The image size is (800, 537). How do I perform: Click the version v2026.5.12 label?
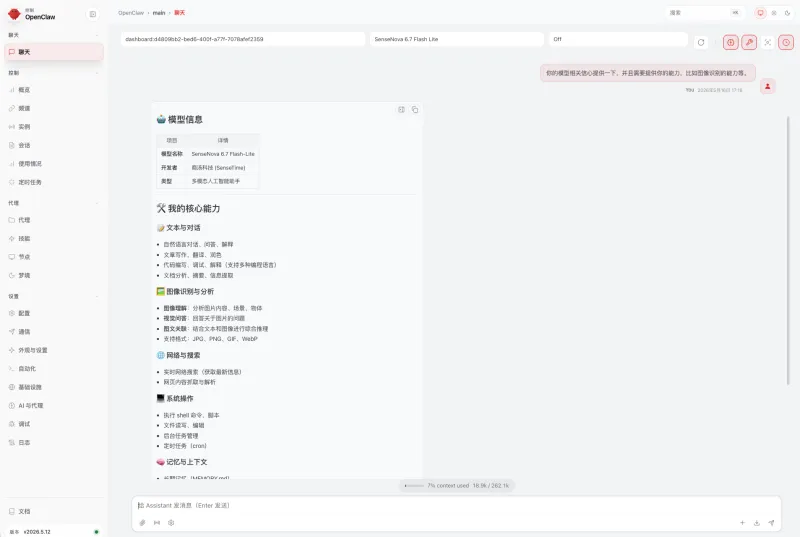point(37,532)
